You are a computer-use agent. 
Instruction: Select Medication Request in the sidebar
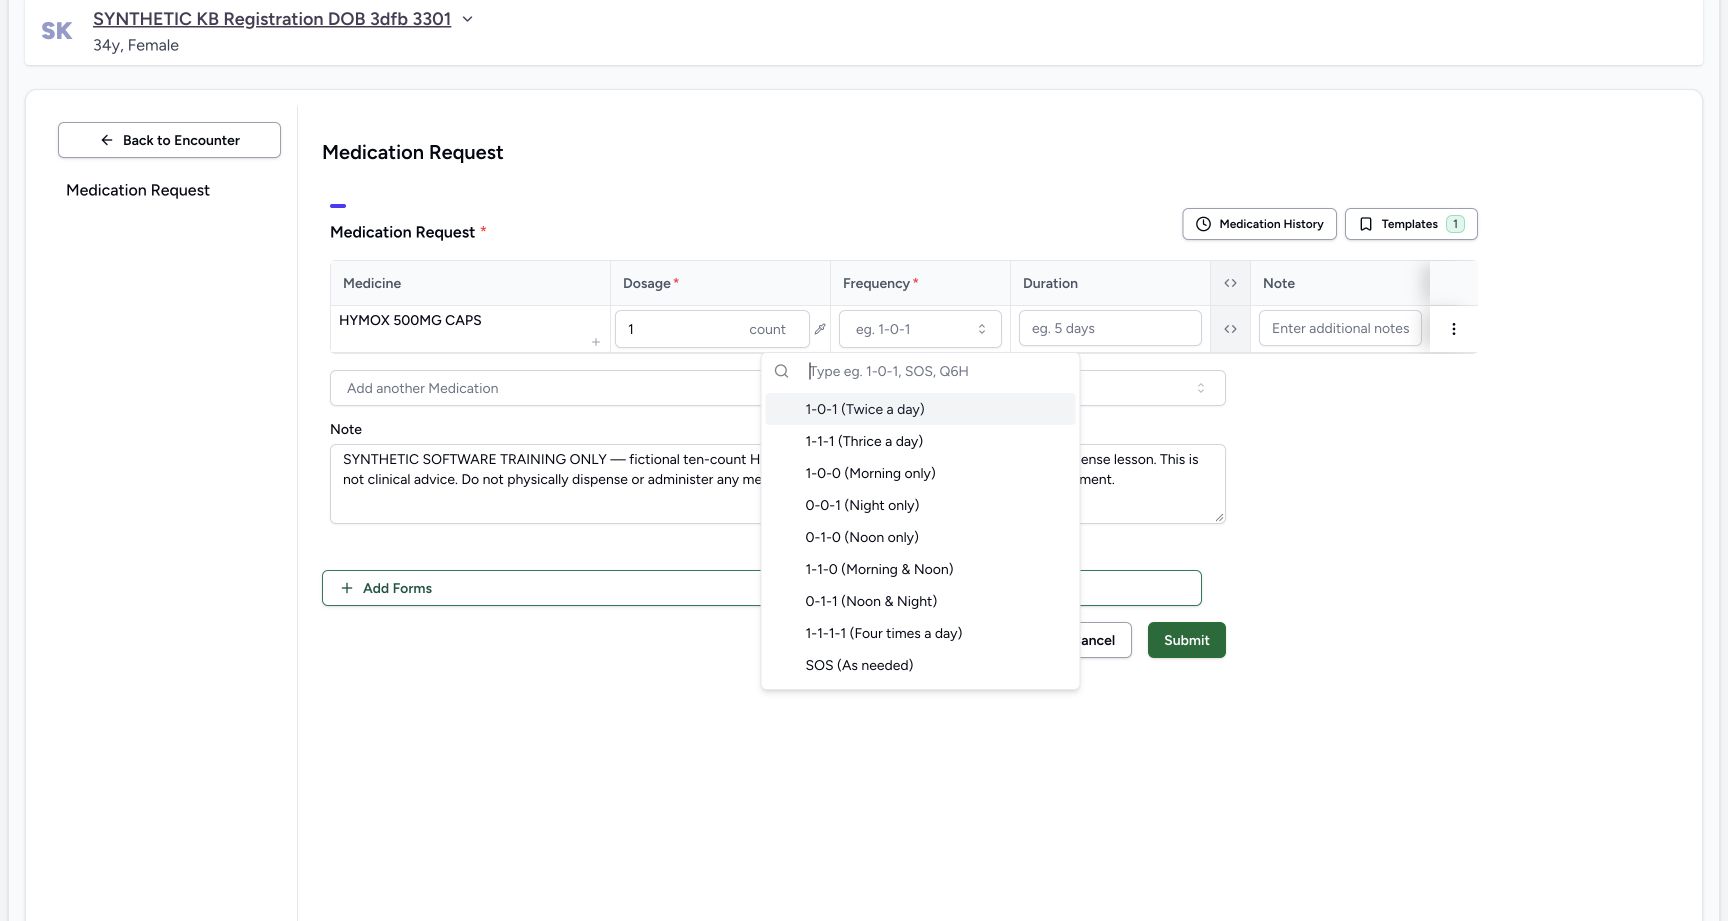pyautogui.click(x=138, y=190)
